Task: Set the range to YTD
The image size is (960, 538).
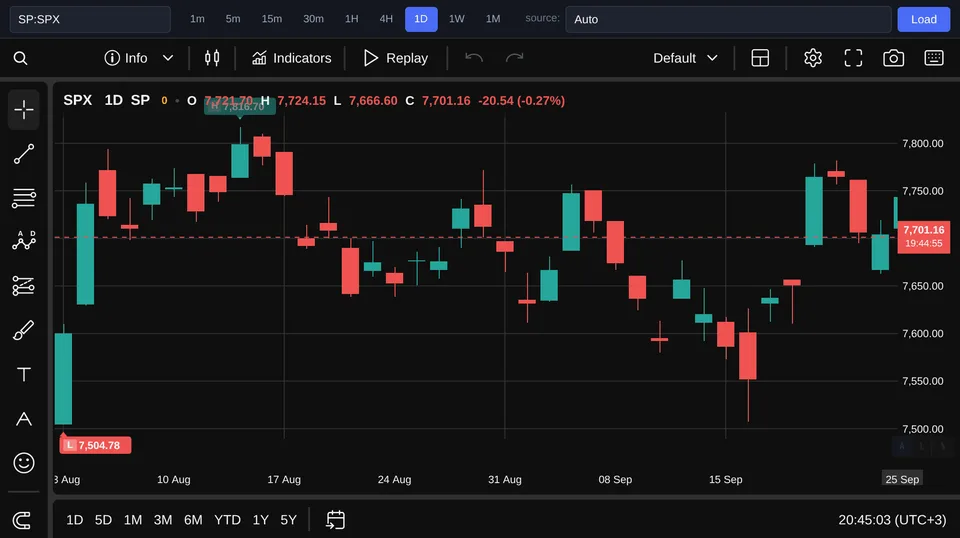Action: pyautogui.click(x=227, y=520)
